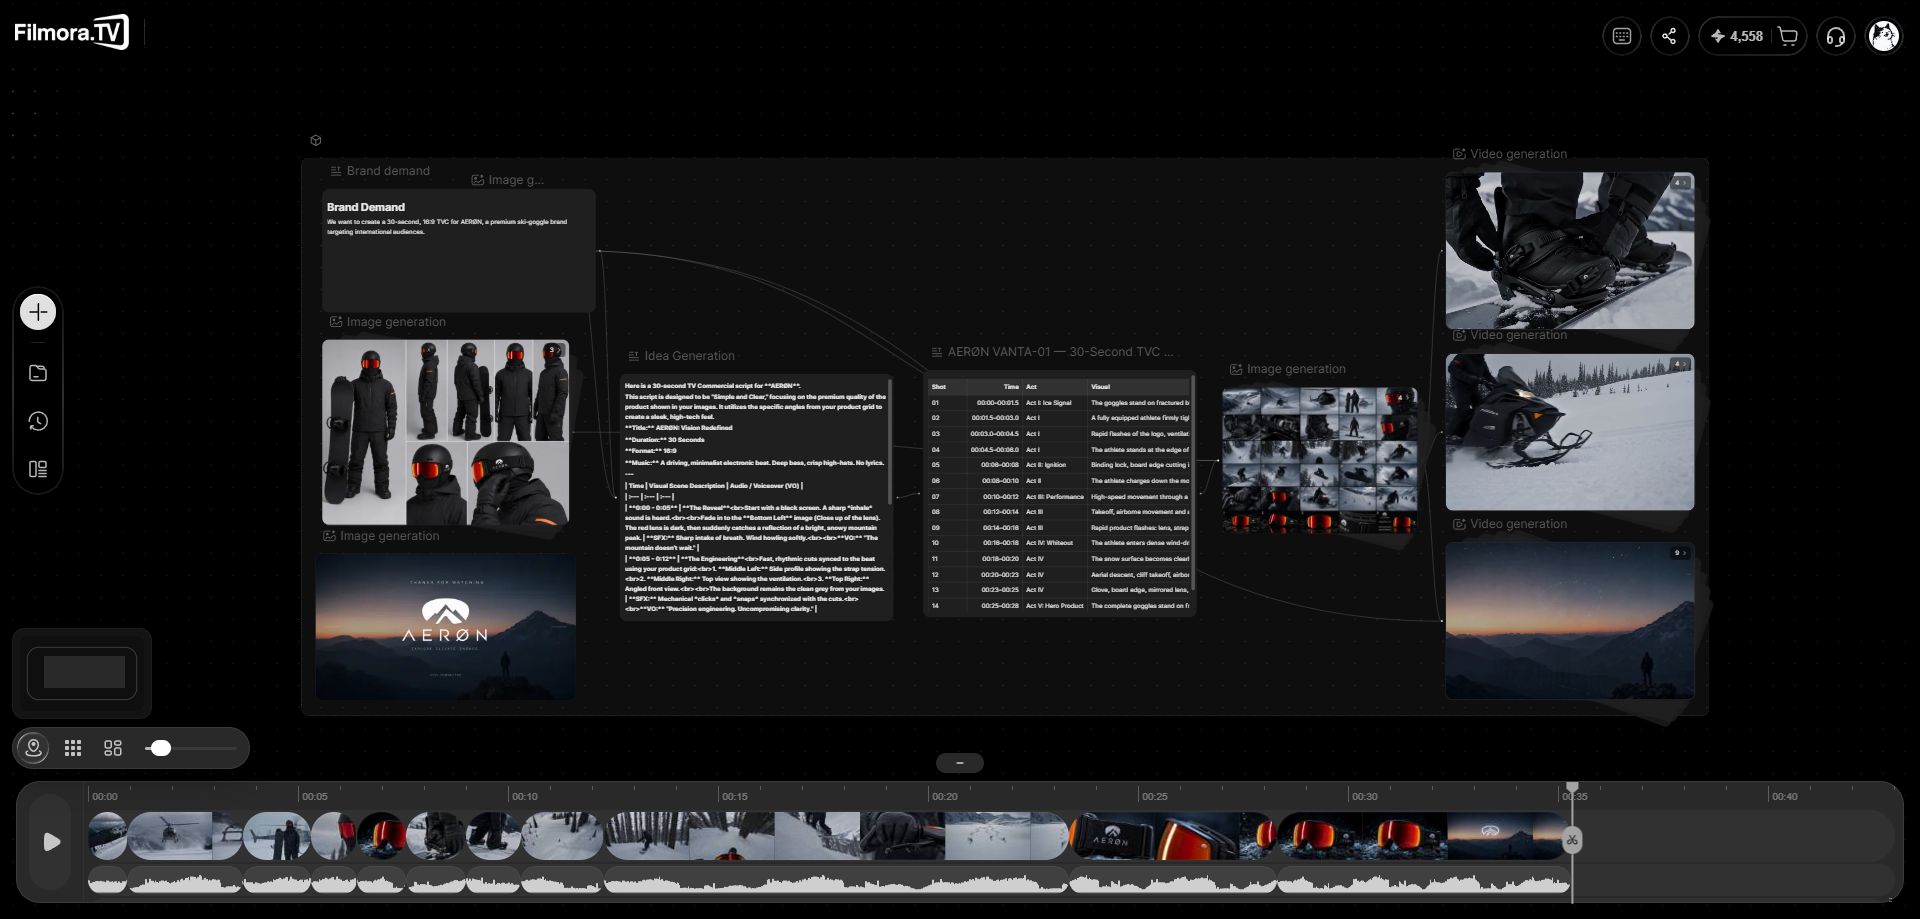This screenshot has width=1920, height=919.
Task: Select shot 07 Act III: Performance row
Action: 1059,496
